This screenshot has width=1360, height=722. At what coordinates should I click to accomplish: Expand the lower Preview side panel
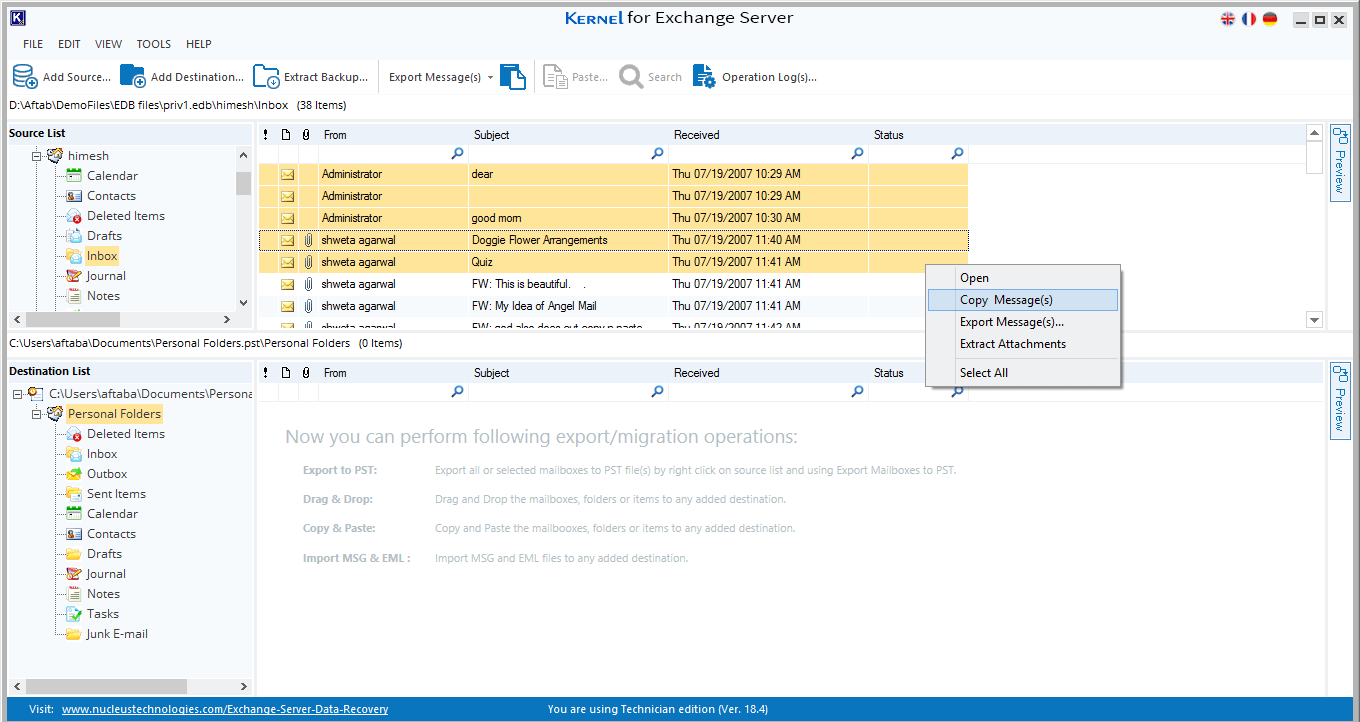[x=1340, y=400]
